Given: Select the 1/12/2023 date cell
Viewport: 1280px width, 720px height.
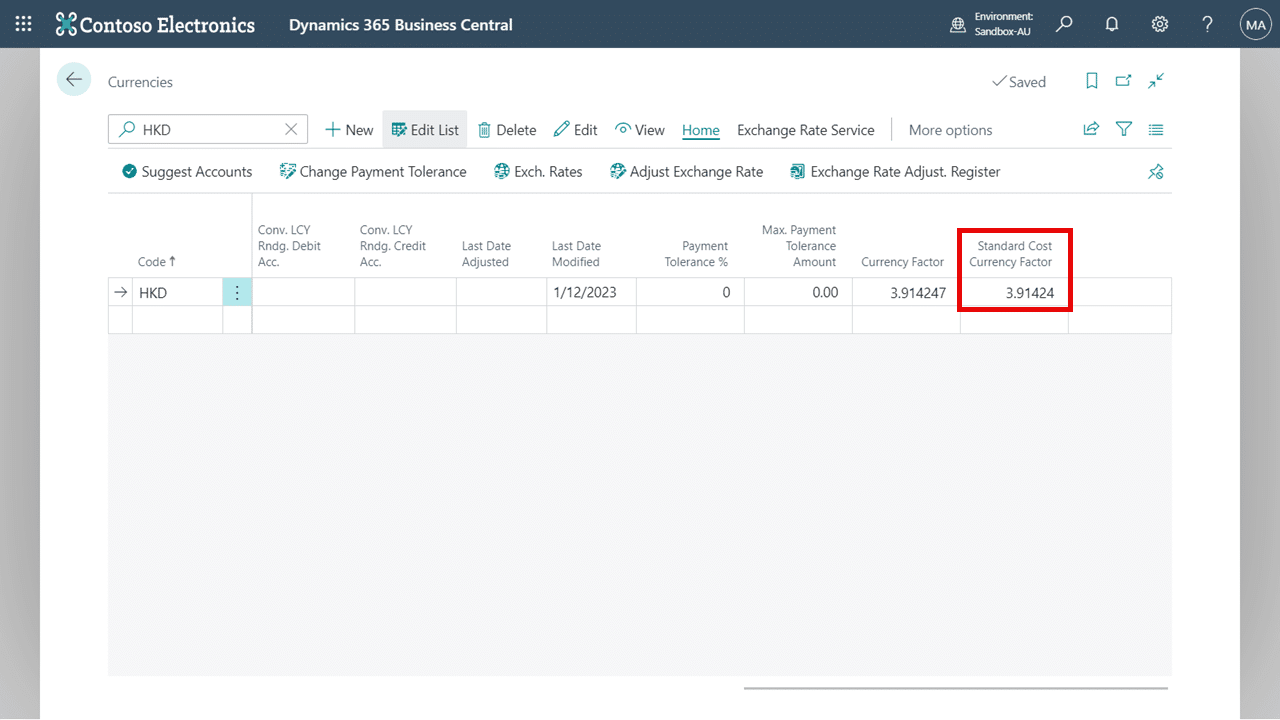Looking at the screenshot, I should [x=591, y=293].
